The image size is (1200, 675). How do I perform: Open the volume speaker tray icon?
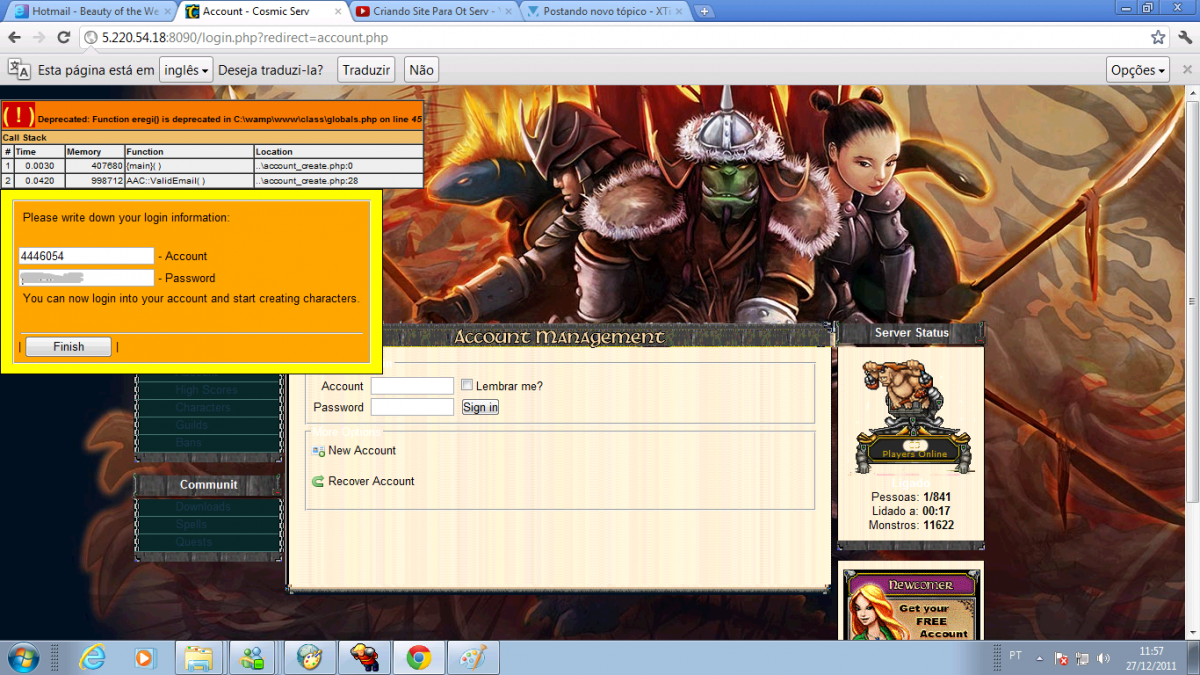tap(1103, 658)
